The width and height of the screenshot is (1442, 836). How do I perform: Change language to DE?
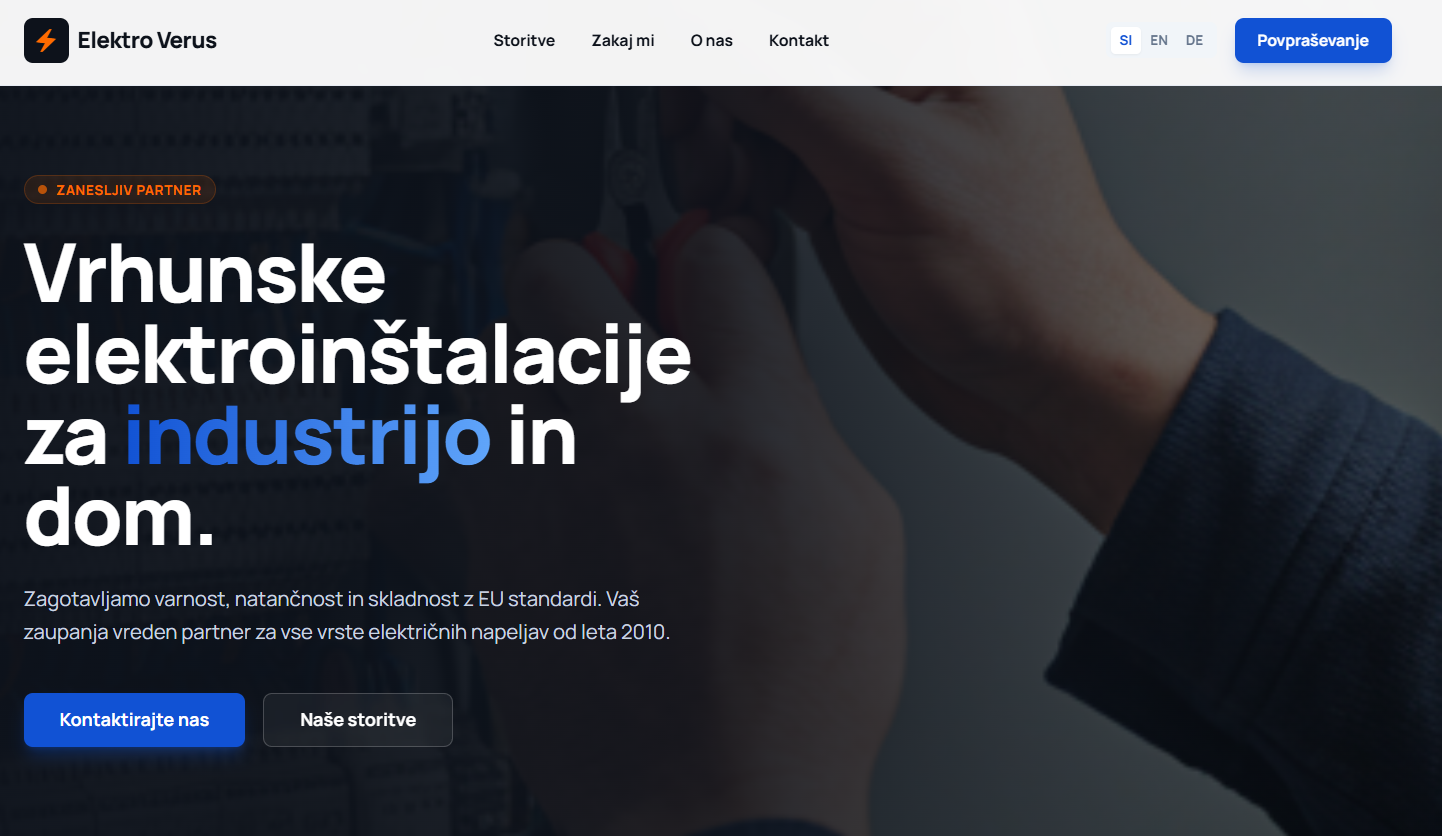tap(1194, 41)
